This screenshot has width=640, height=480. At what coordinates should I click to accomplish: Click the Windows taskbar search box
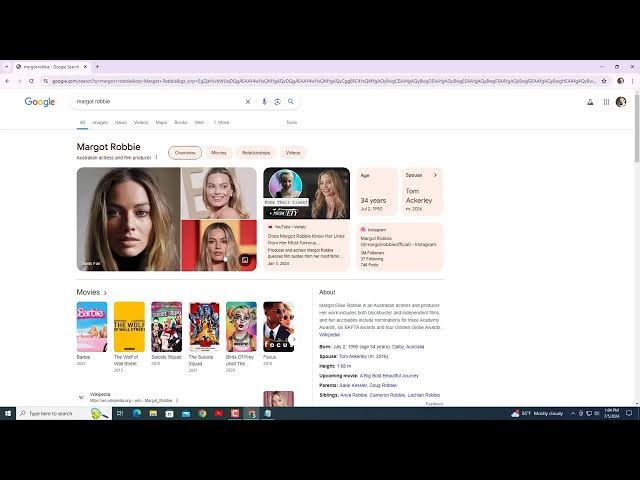point(64,413)
